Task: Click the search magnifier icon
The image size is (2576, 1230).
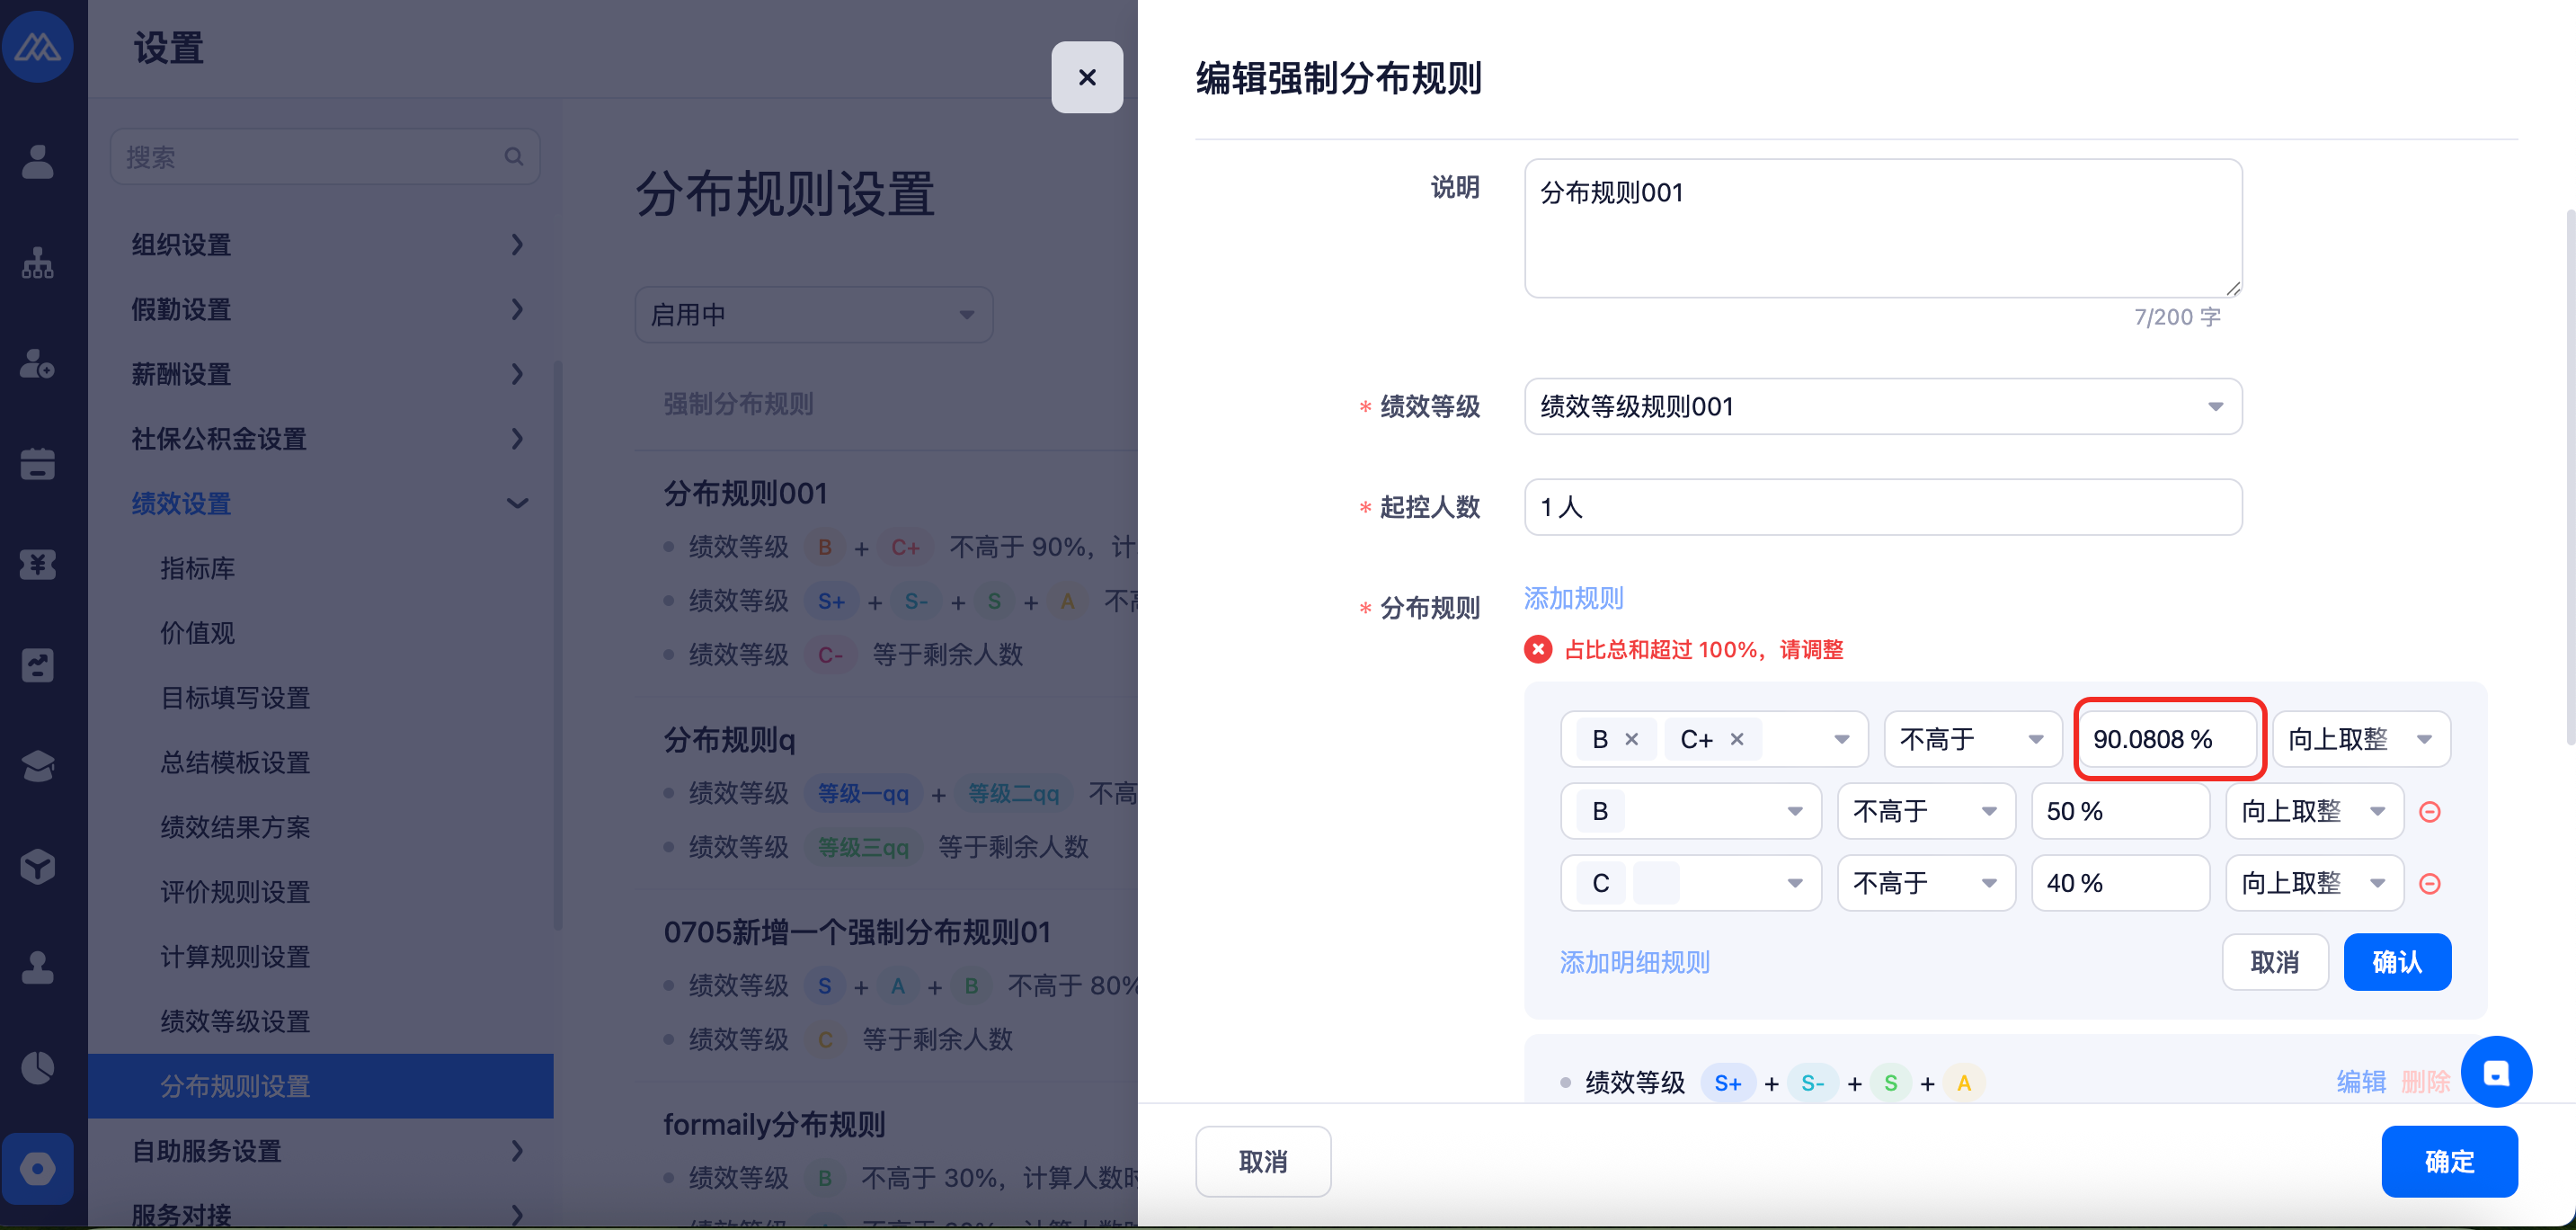Action: (514, 157)
